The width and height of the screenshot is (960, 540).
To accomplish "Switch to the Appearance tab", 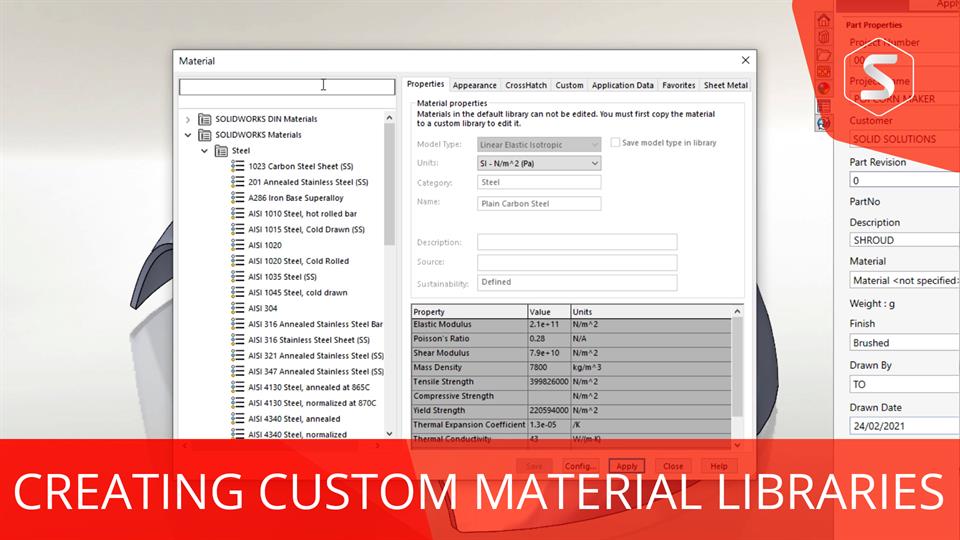I will click(474, 86).
